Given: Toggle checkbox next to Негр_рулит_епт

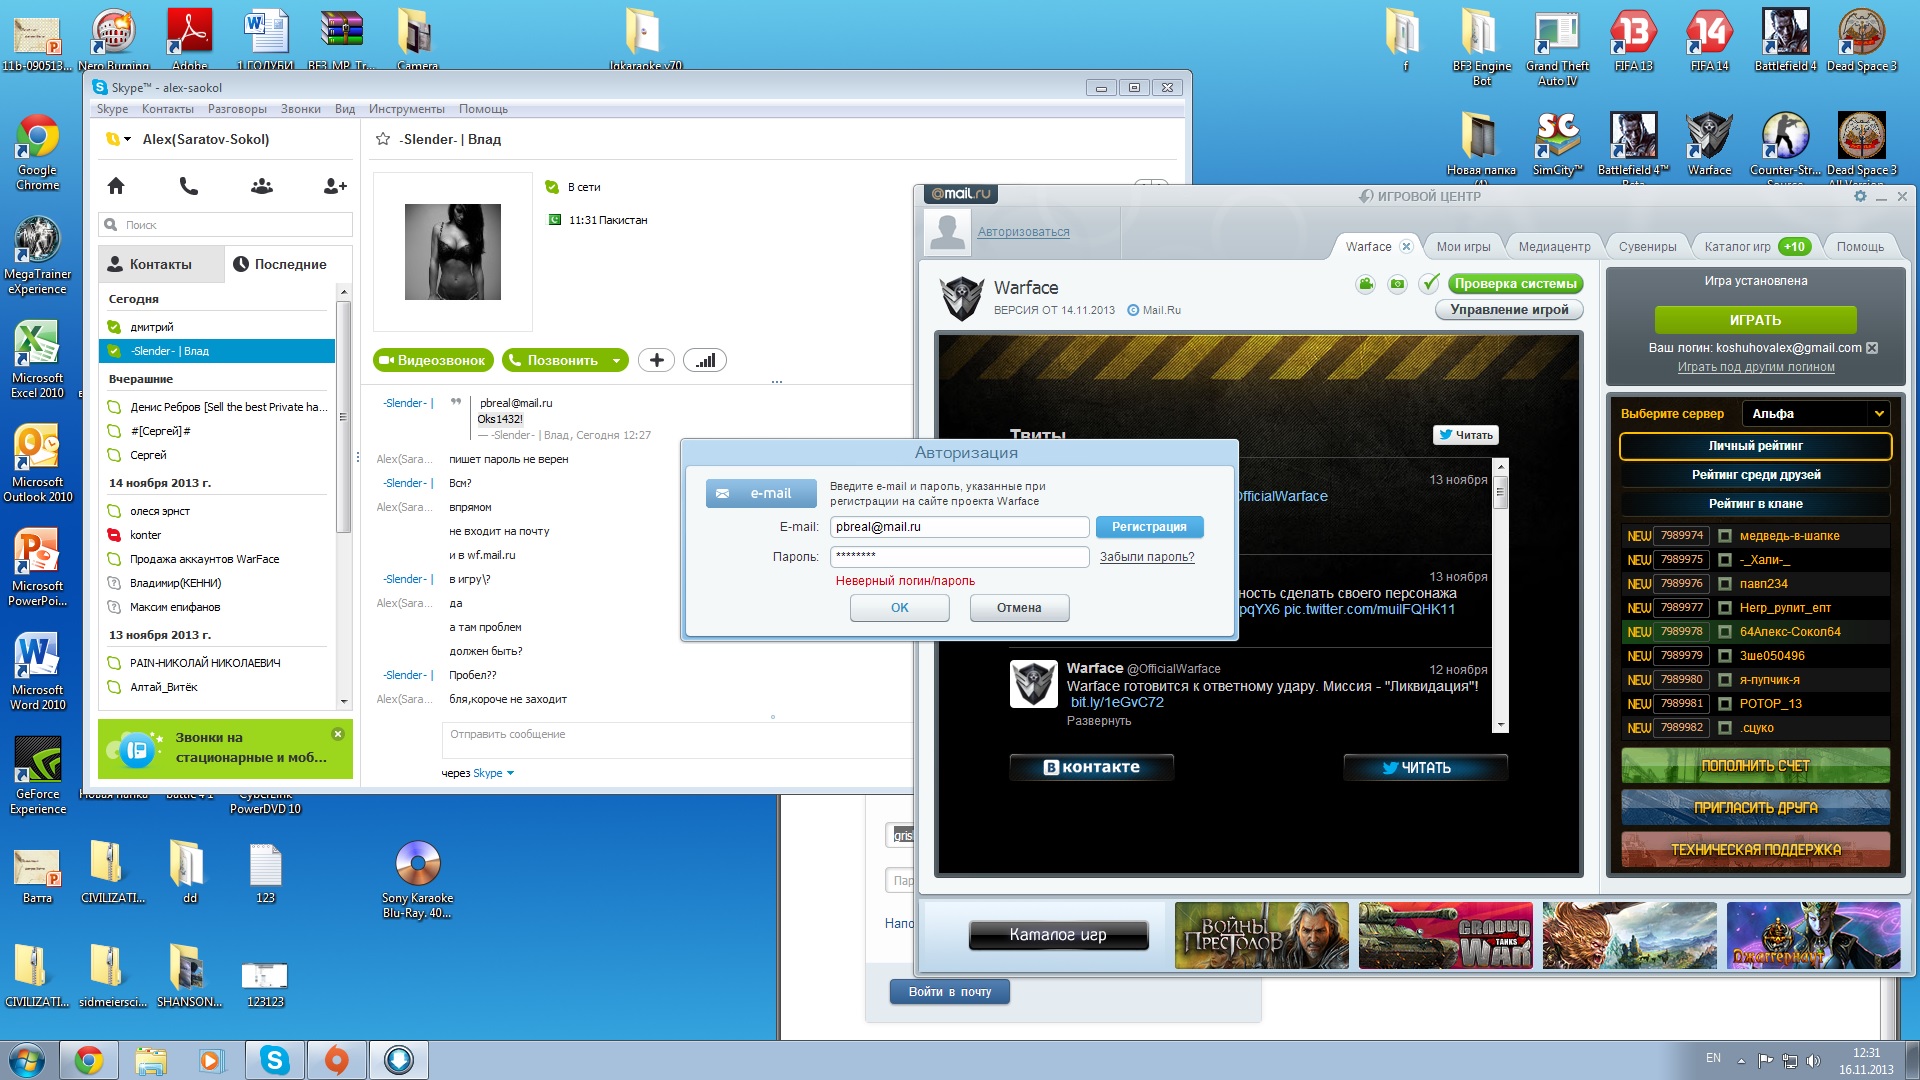Looking at the screenshot, I should [1725, 608].
